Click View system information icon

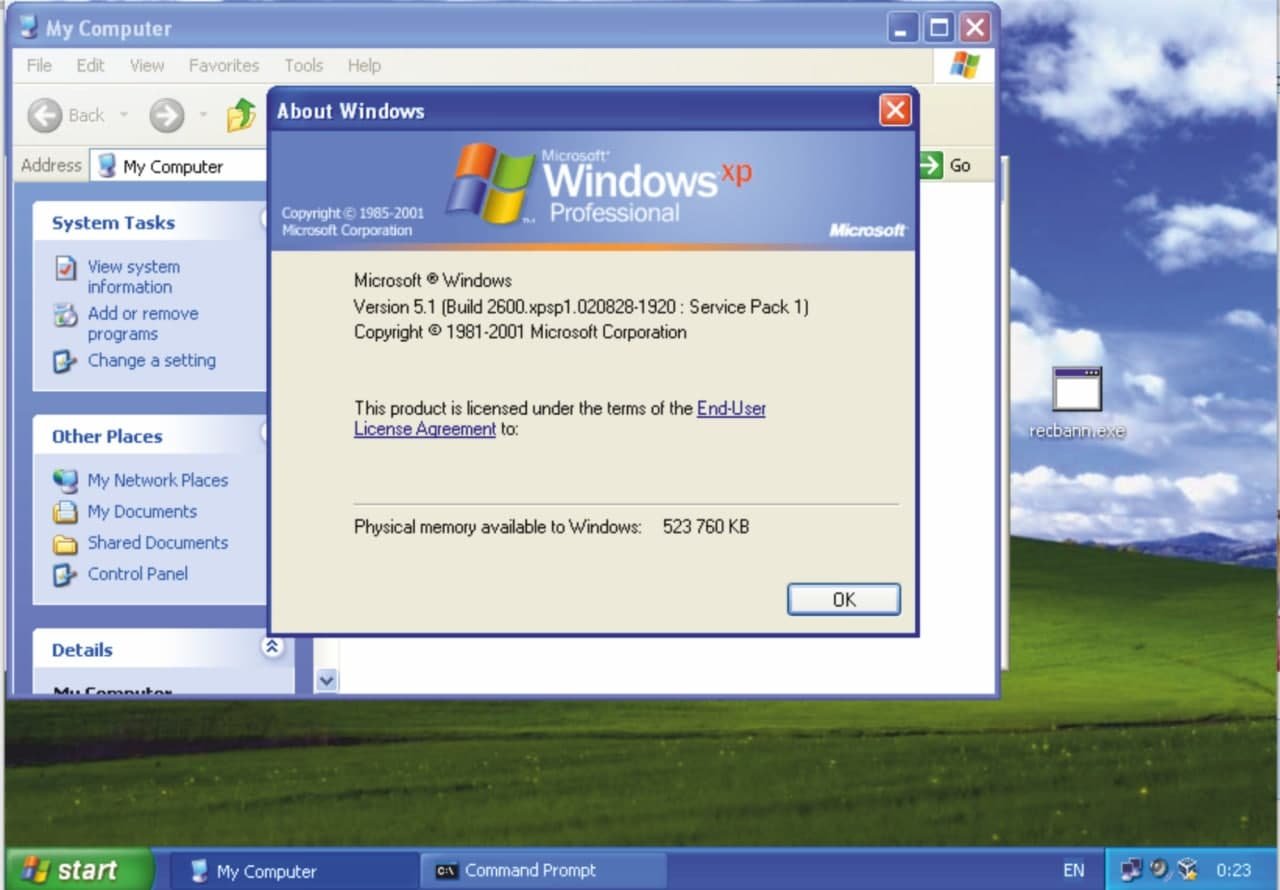tap(65, 268)
